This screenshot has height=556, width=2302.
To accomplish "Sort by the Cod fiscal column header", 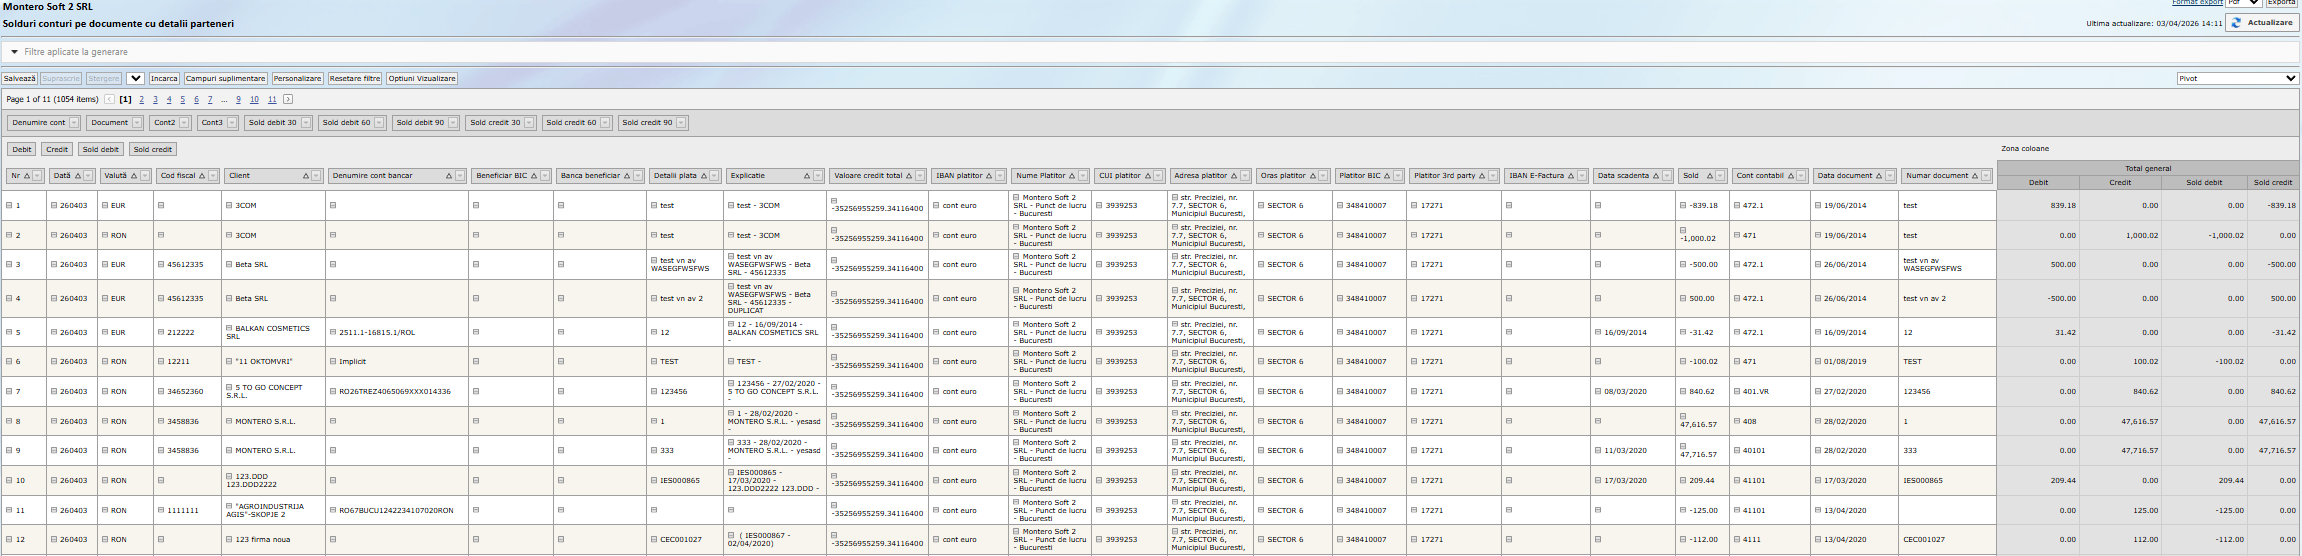I will [x=178, y=176].
